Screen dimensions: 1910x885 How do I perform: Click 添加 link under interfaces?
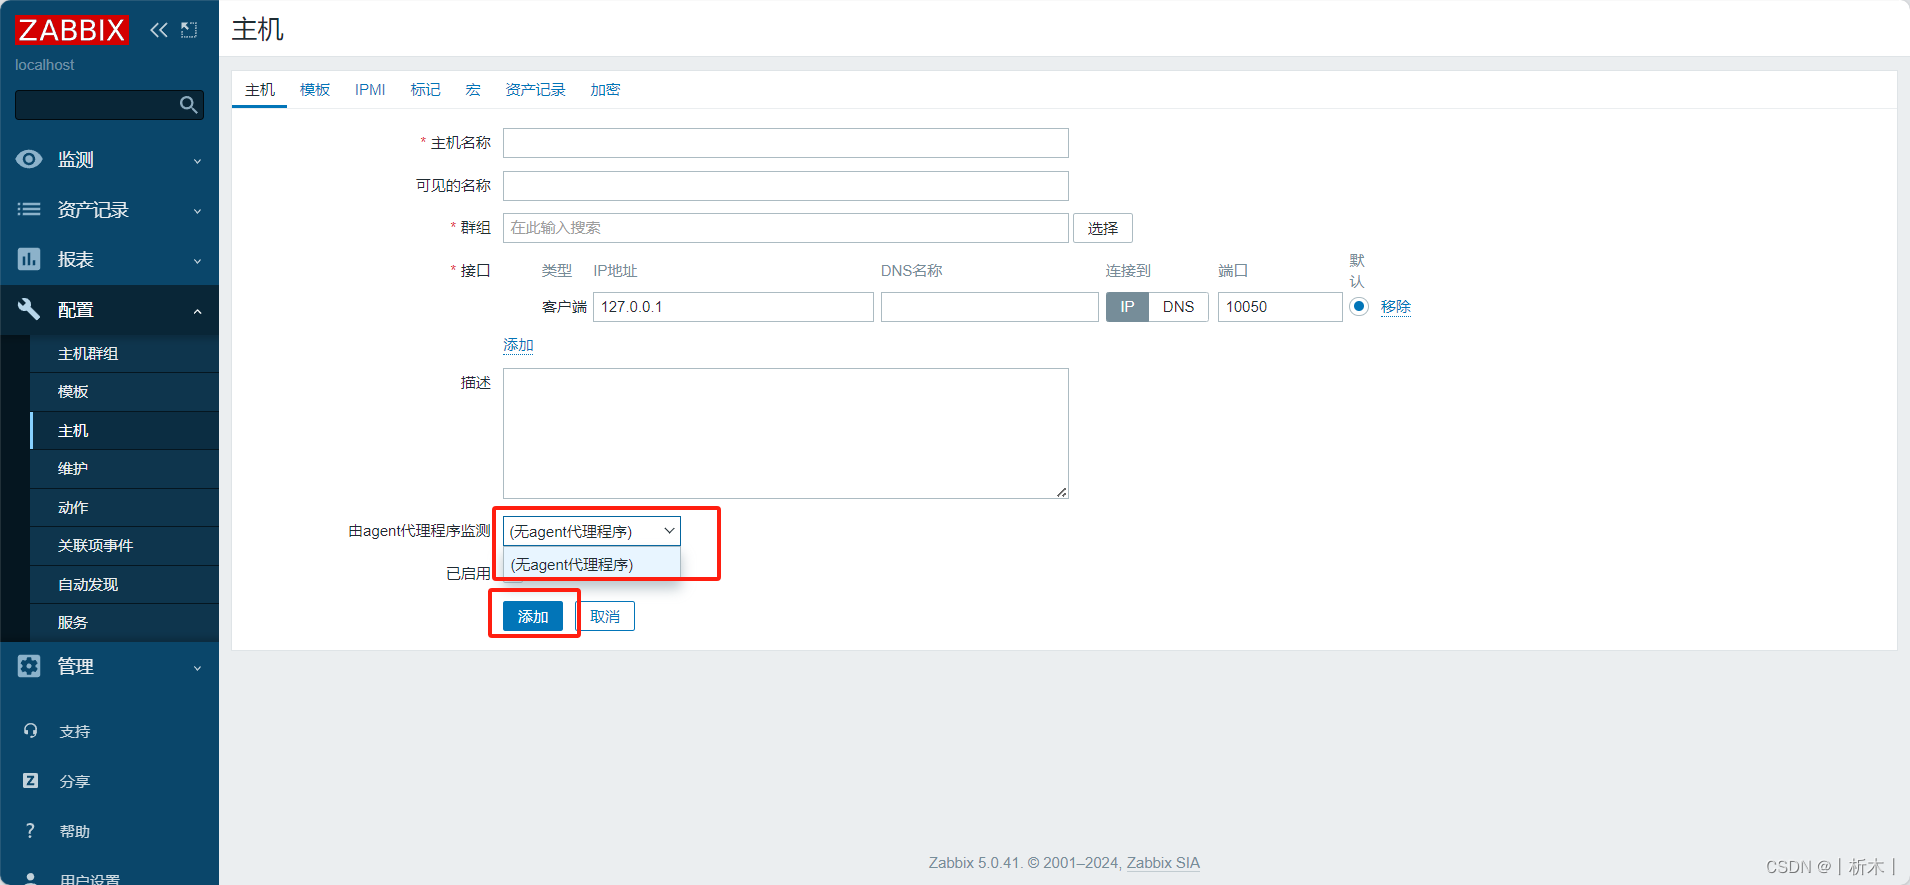coord(518,345)
